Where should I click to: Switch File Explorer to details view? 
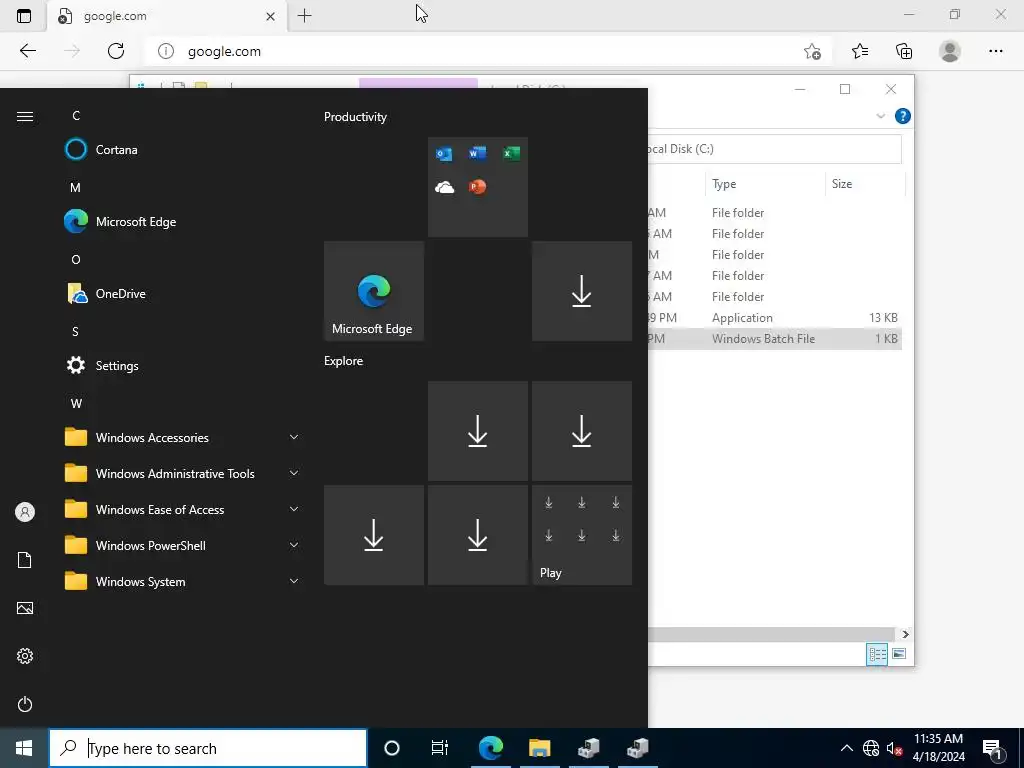(877, 654)
